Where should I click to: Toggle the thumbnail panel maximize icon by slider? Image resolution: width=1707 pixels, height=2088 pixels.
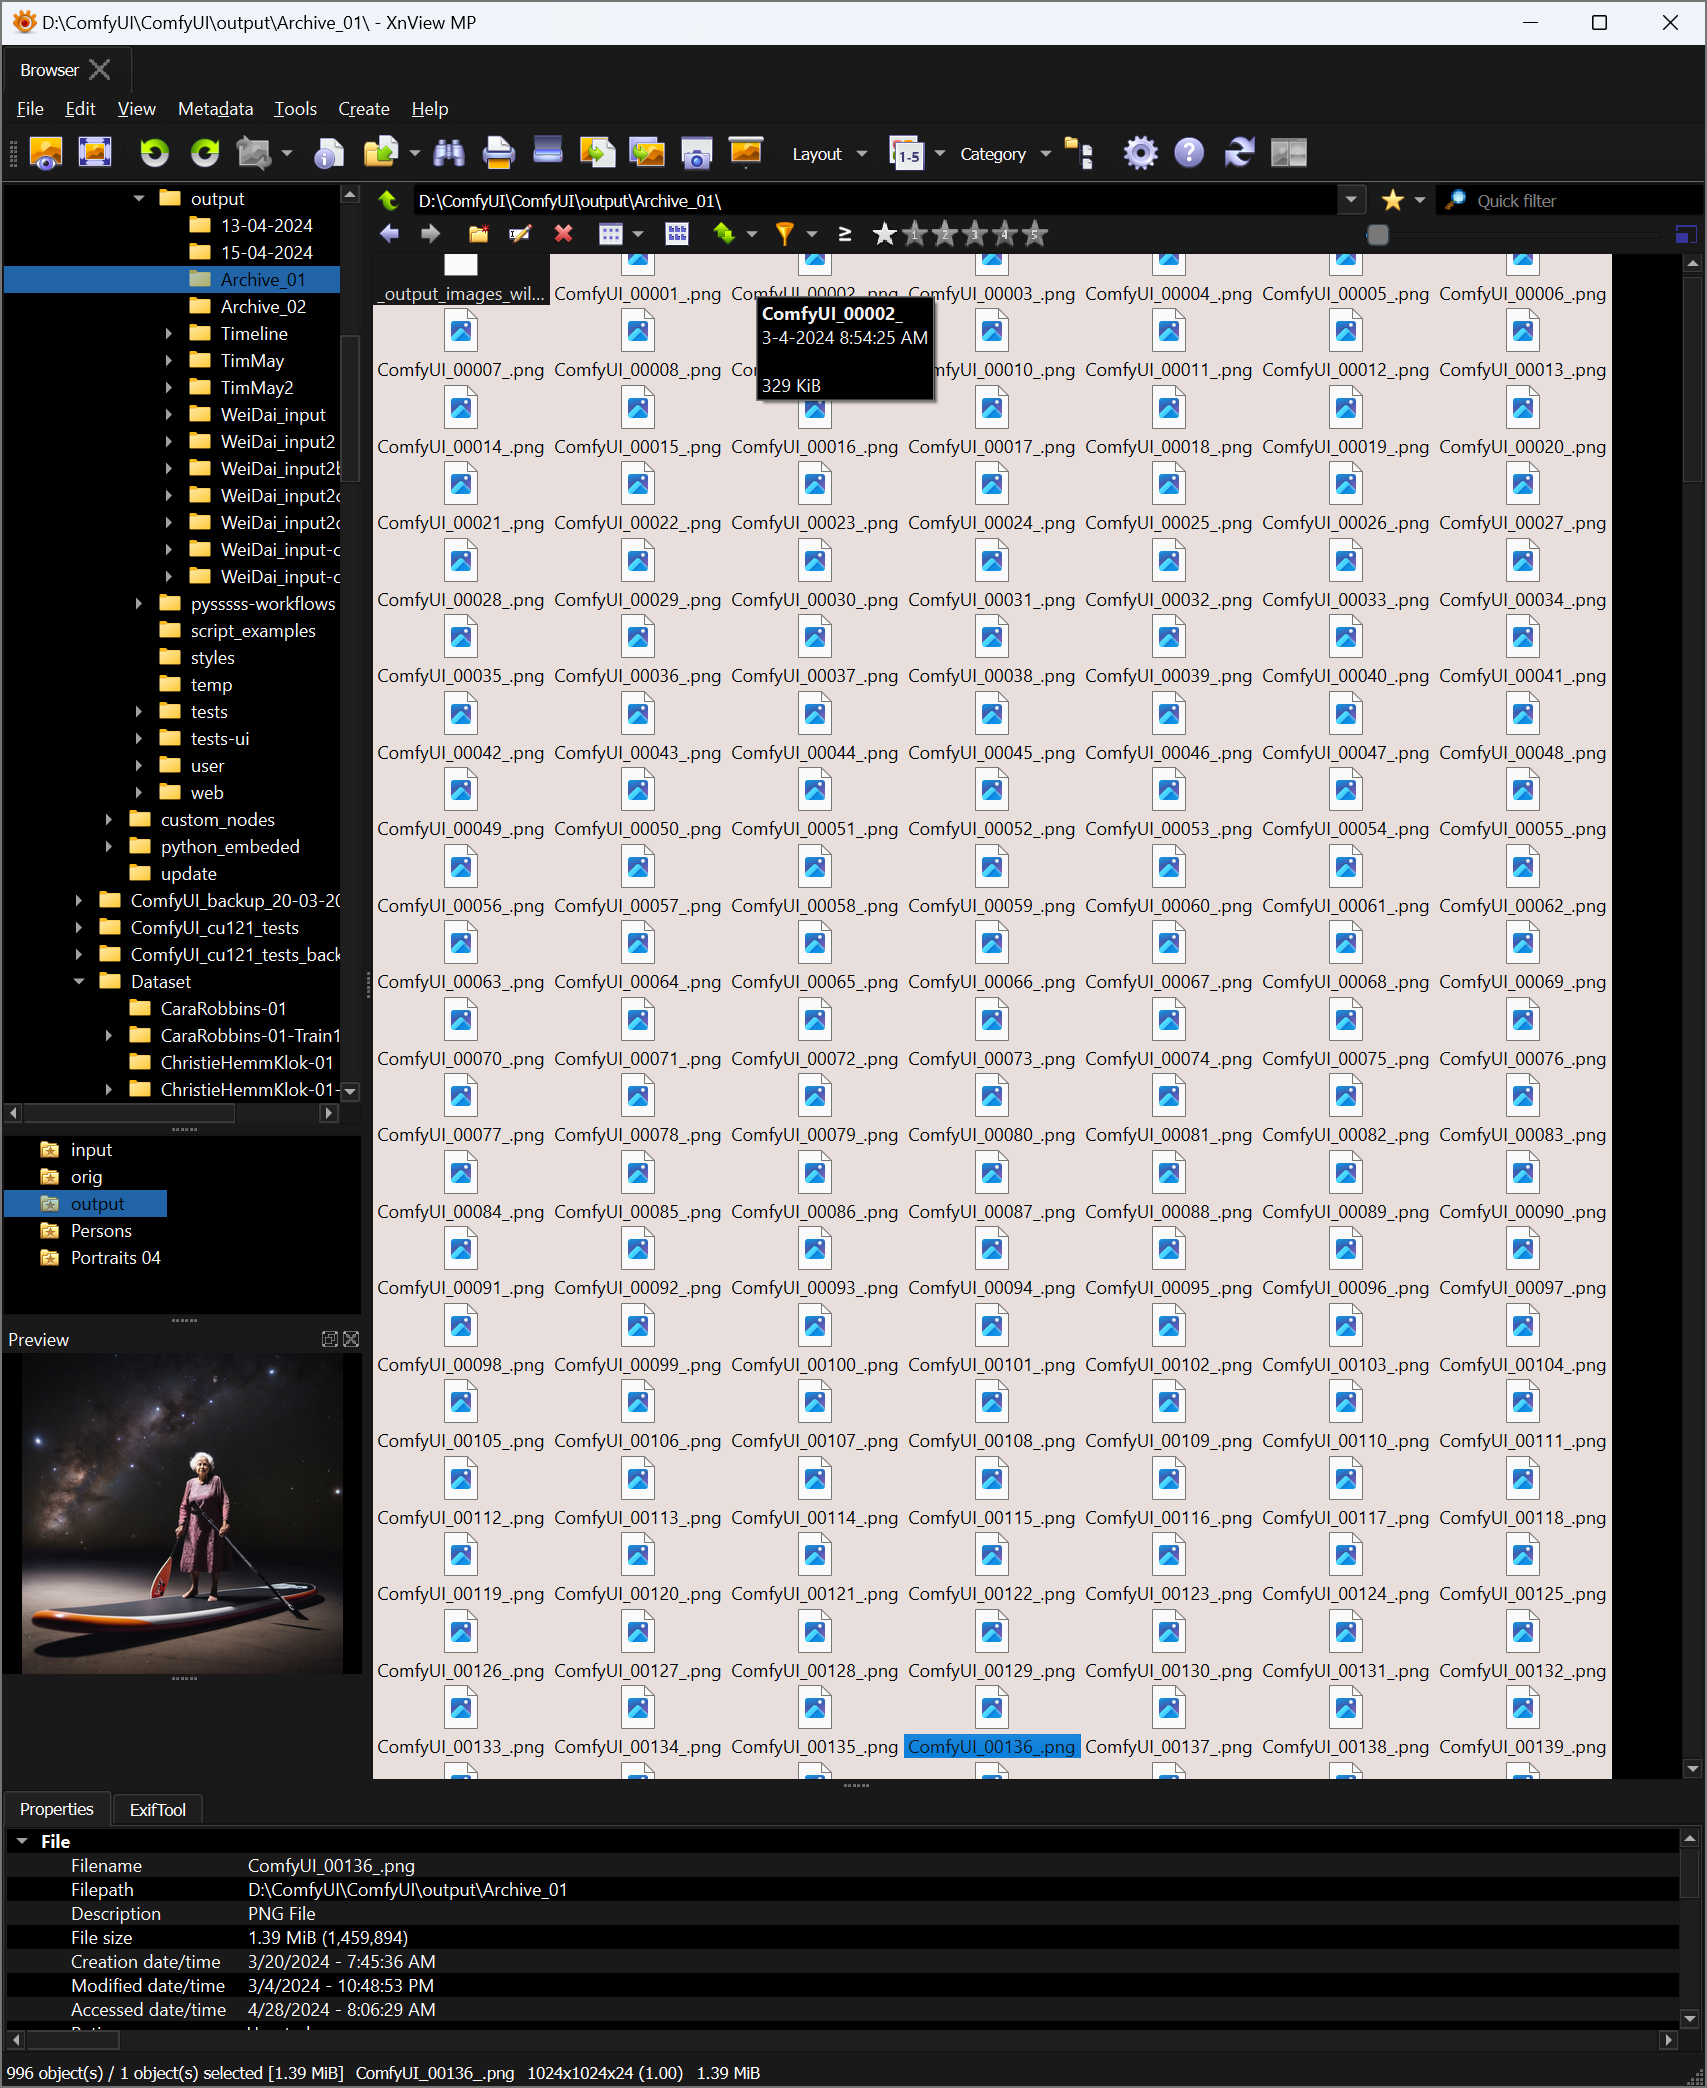pos(1686,234)
